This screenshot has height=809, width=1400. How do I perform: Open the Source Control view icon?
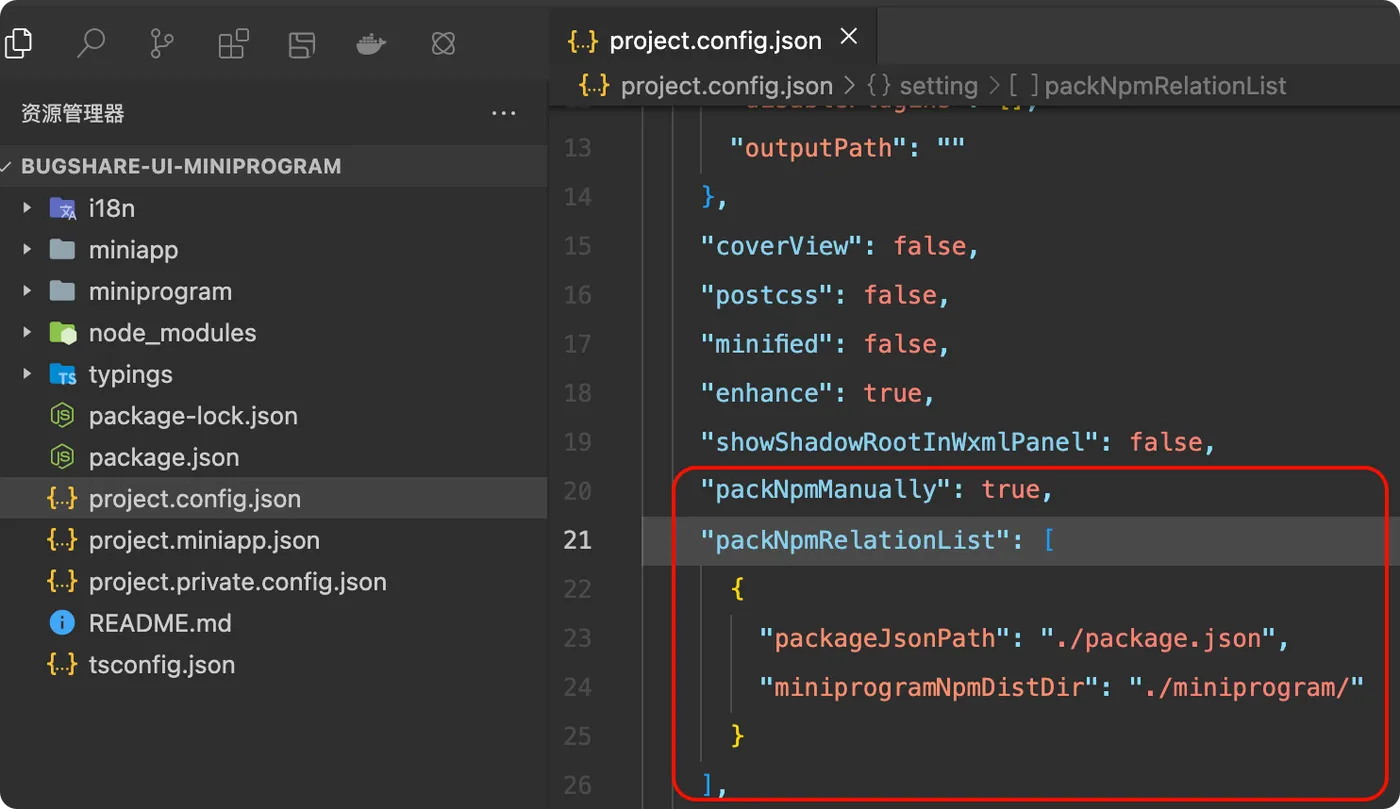click(x=161, y=43)
